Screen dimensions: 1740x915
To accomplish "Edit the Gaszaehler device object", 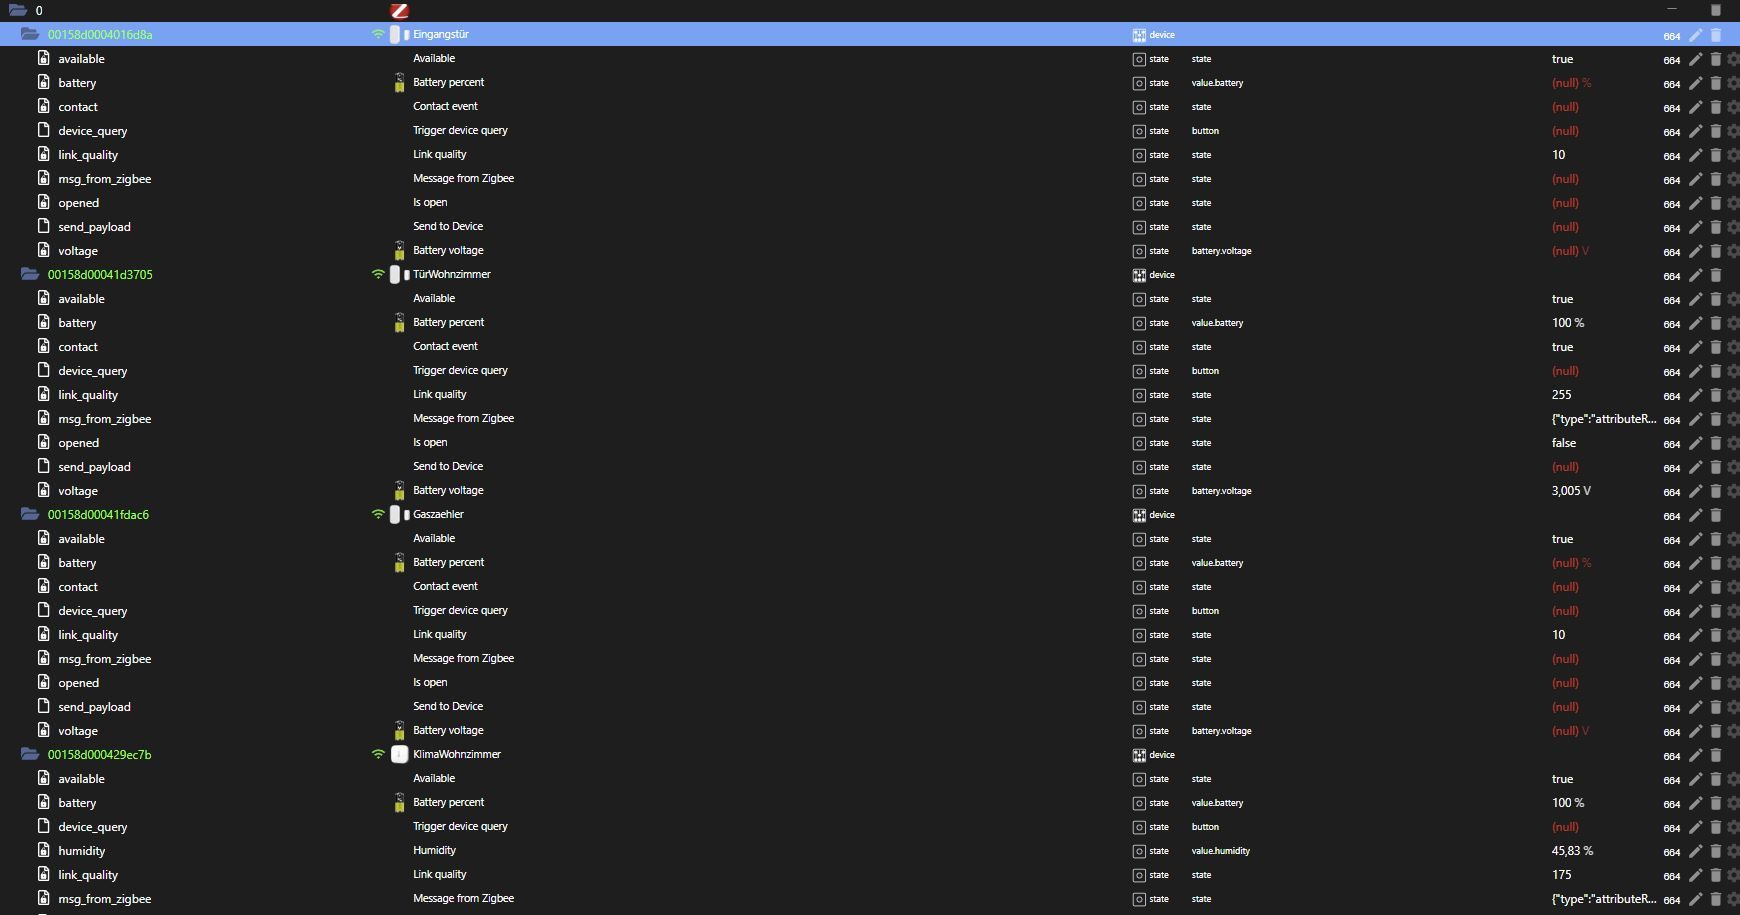I will click(x=1696, y=515).
